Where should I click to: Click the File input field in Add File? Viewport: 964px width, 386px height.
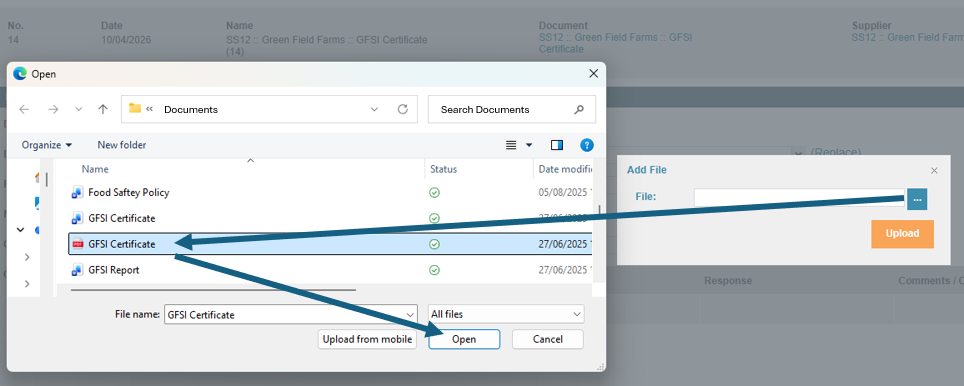[x=799, y=197]
